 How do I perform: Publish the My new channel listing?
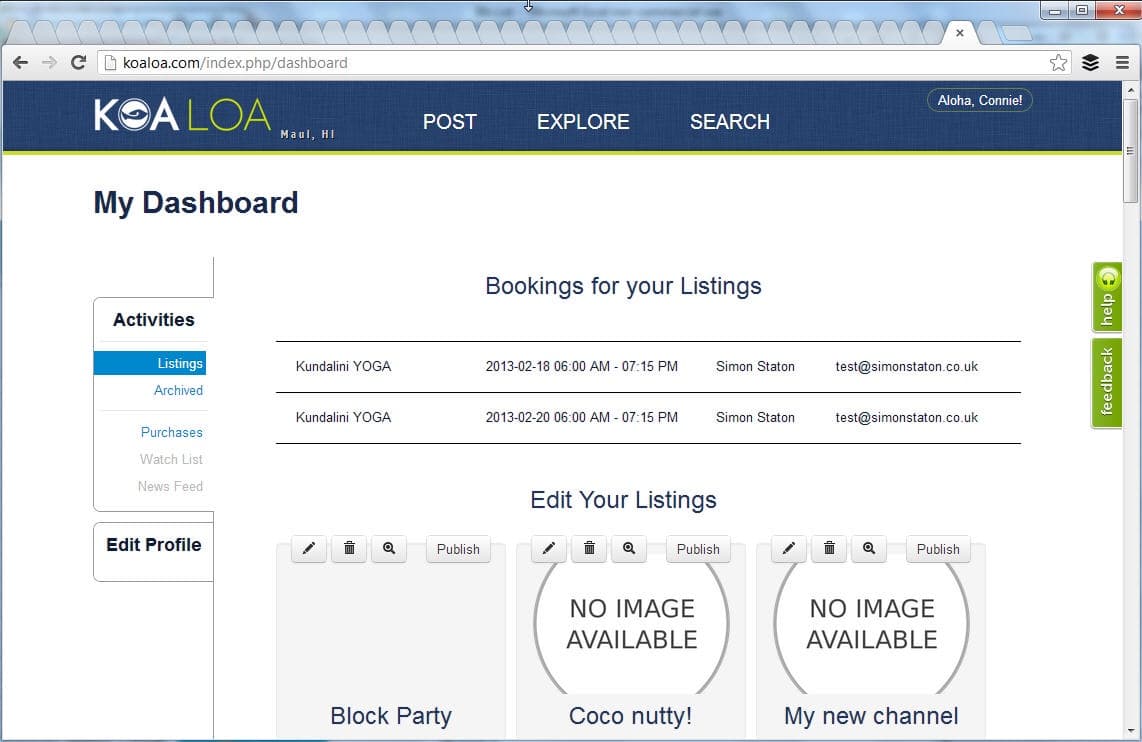tap(938, 549)
